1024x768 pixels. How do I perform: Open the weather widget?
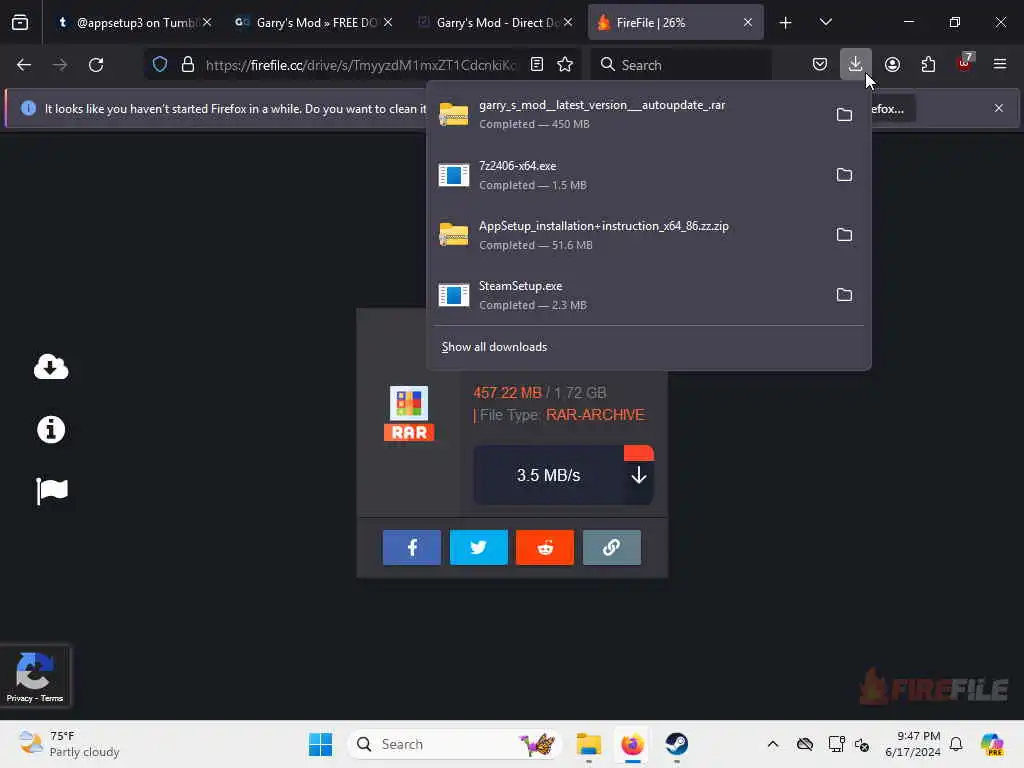pyautogui.click(x=69, y=744)
